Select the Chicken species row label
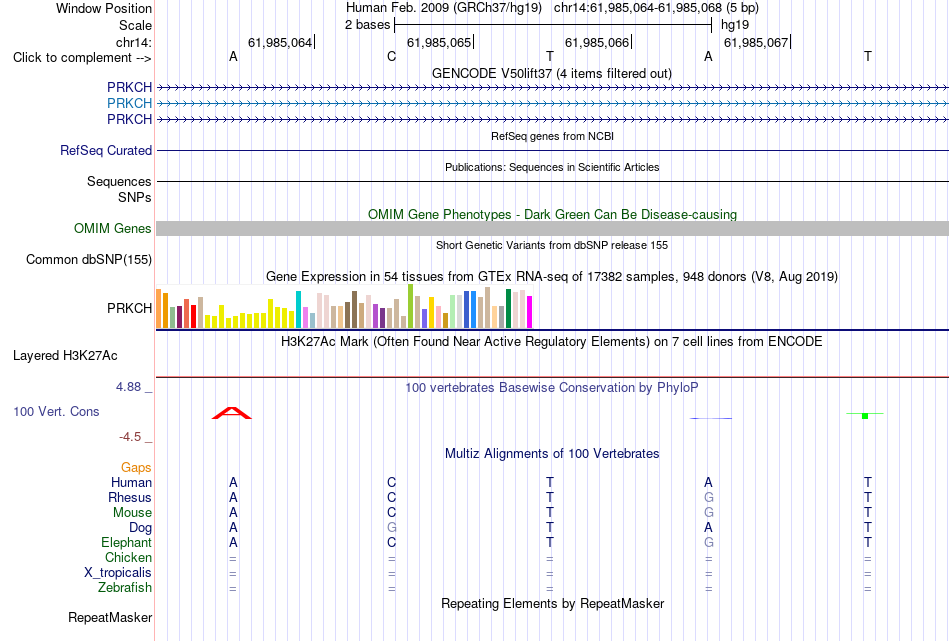 point(128,557)
